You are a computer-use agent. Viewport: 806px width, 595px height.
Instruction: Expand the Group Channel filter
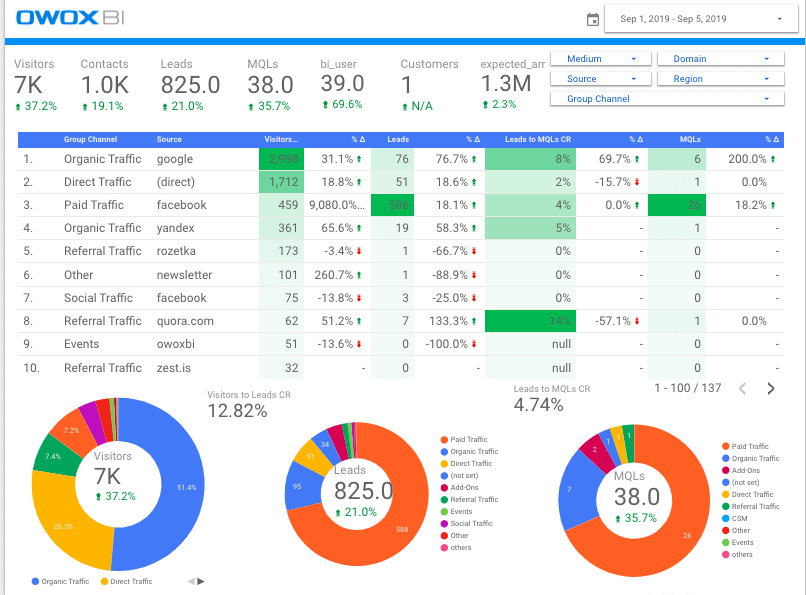pyautogui.click(x=667, y=98)
